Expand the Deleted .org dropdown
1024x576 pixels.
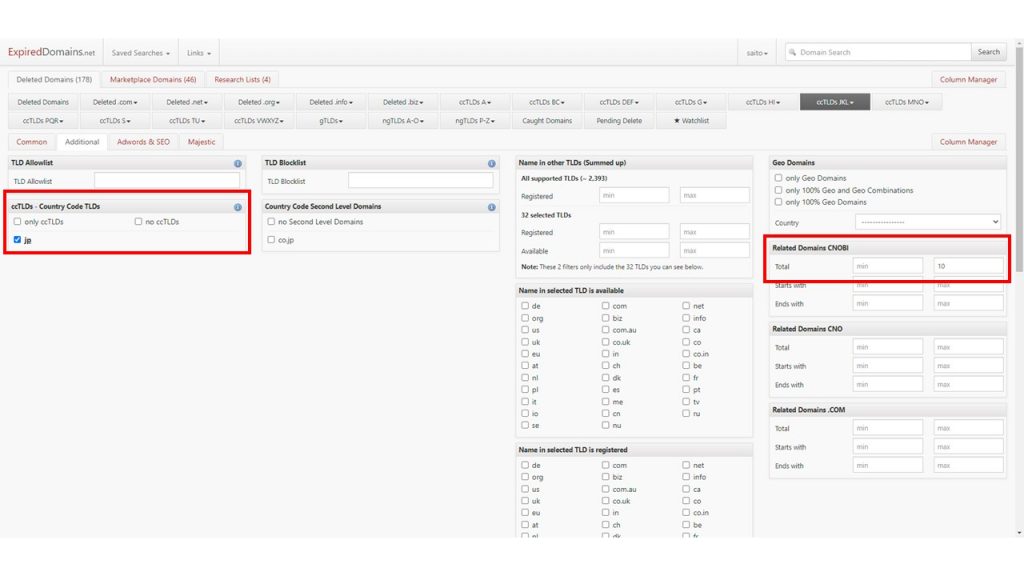pos(259,102)
